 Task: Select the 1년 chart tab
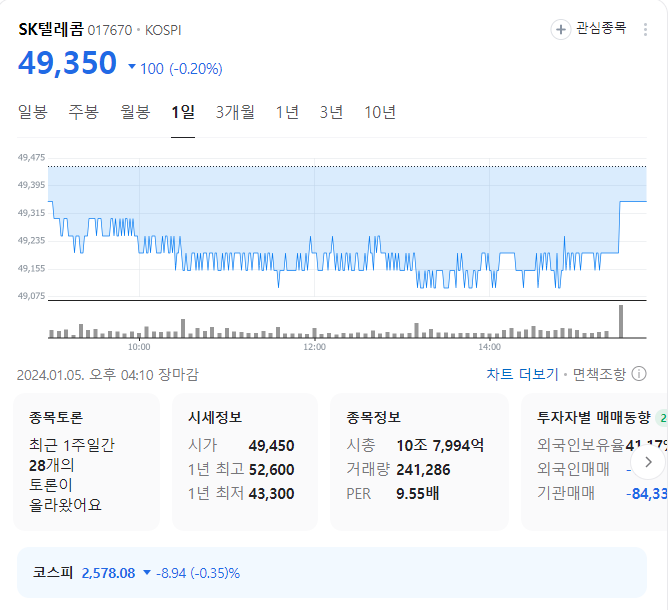click(x=287, y=112)
